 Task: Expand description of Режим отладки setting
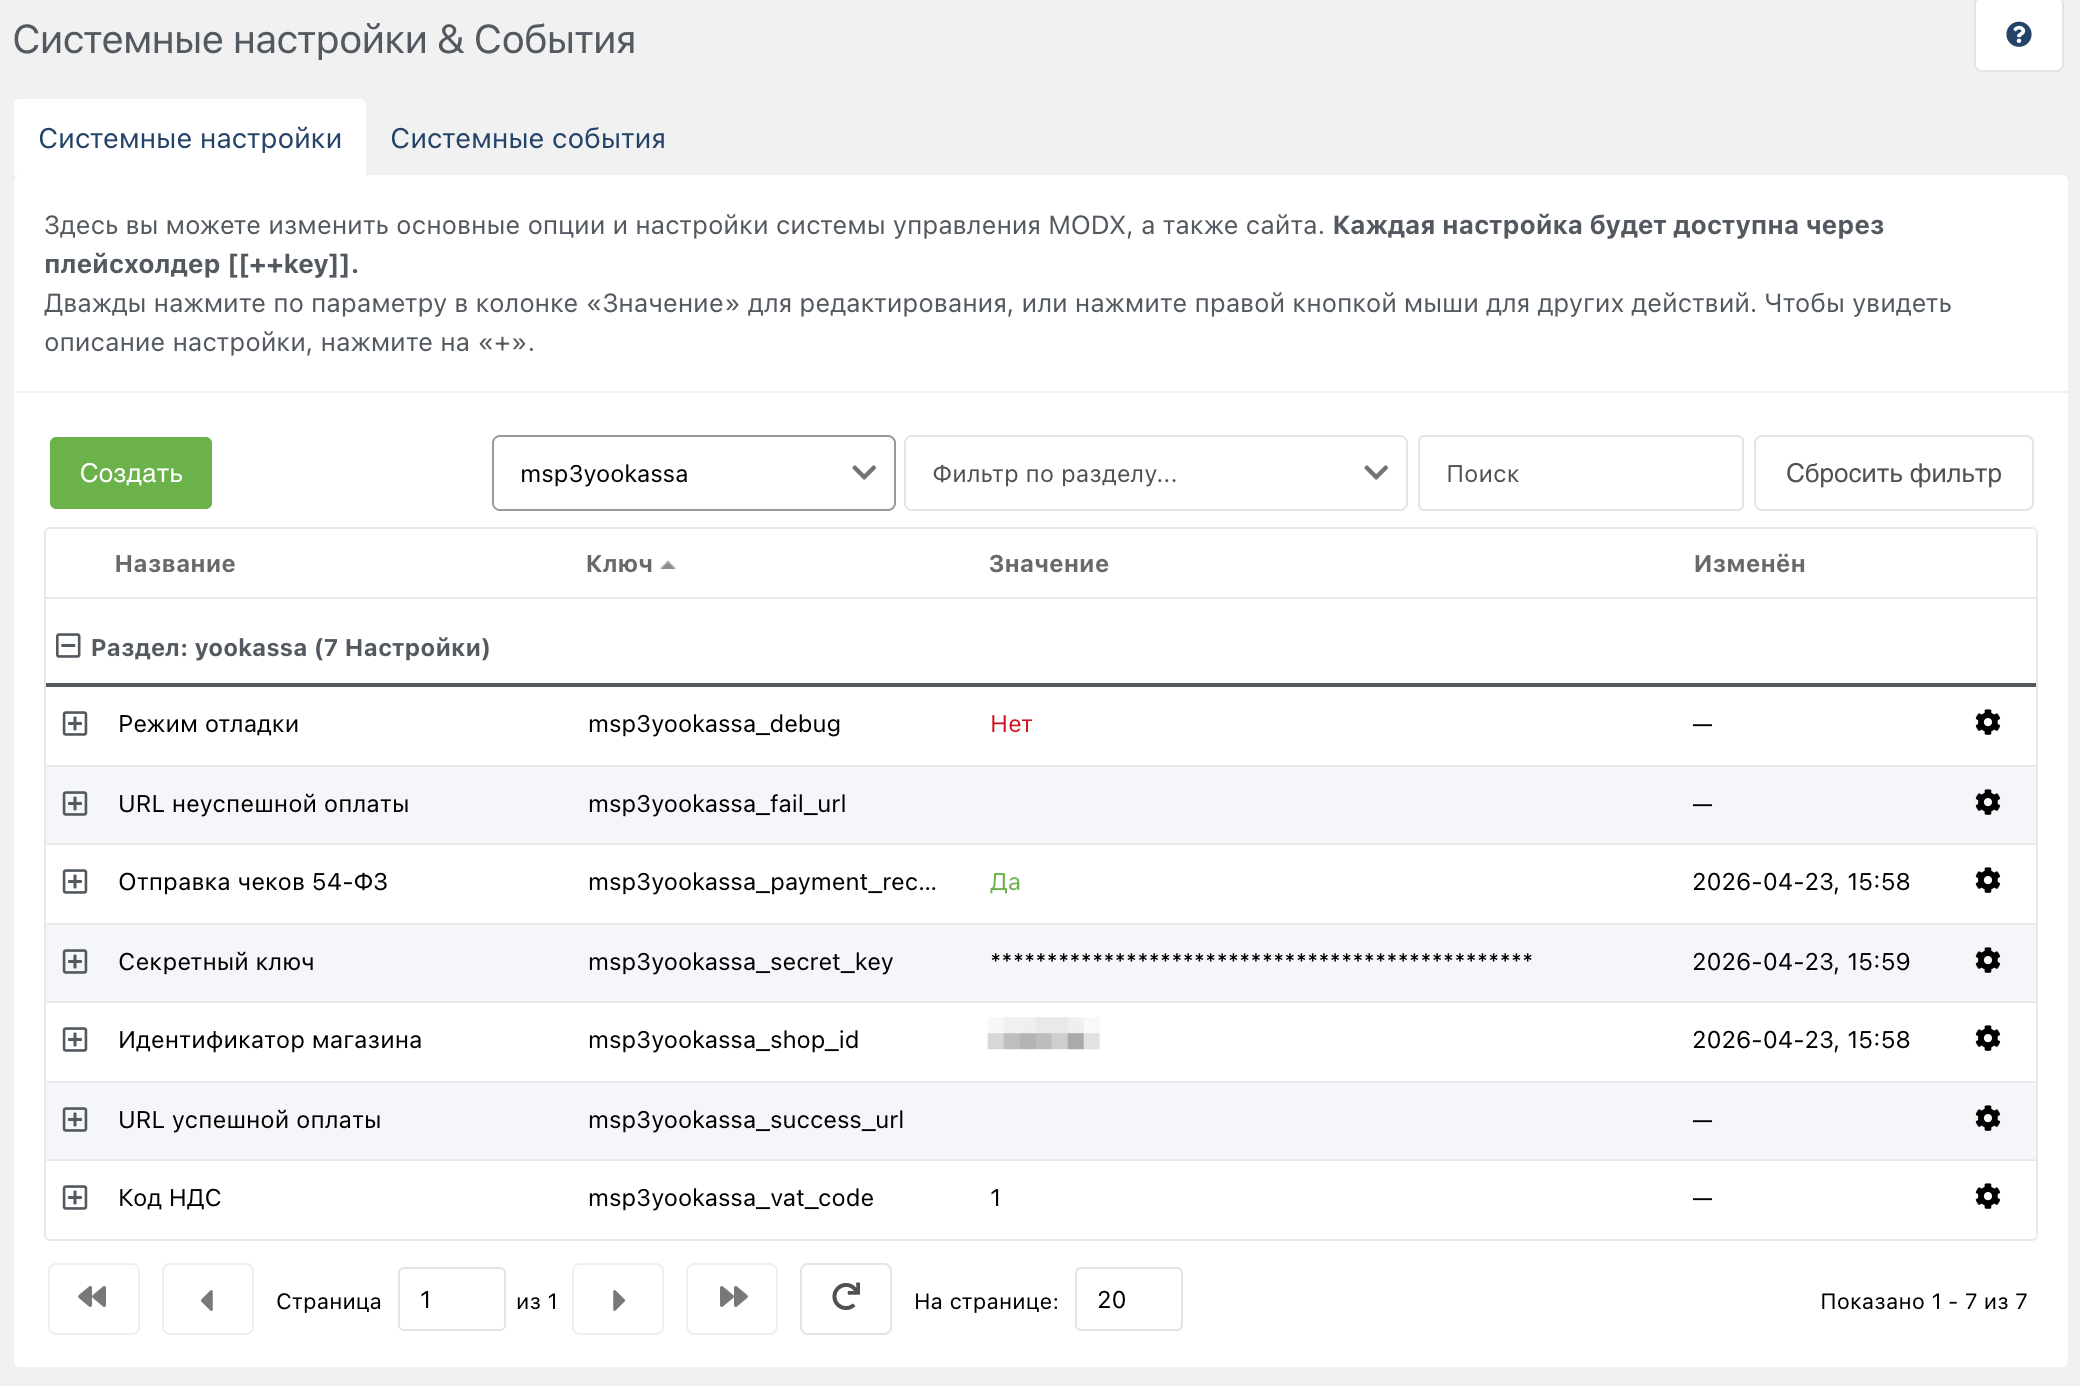point(75,724)
